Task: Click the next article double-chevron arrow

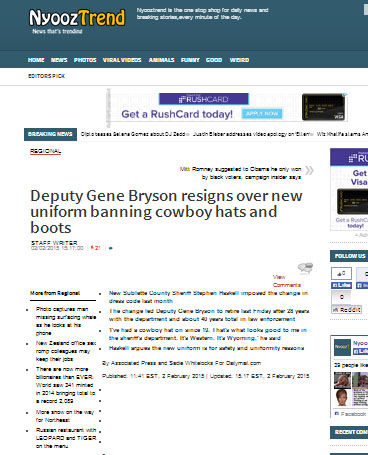Action: tap(309, 170)
